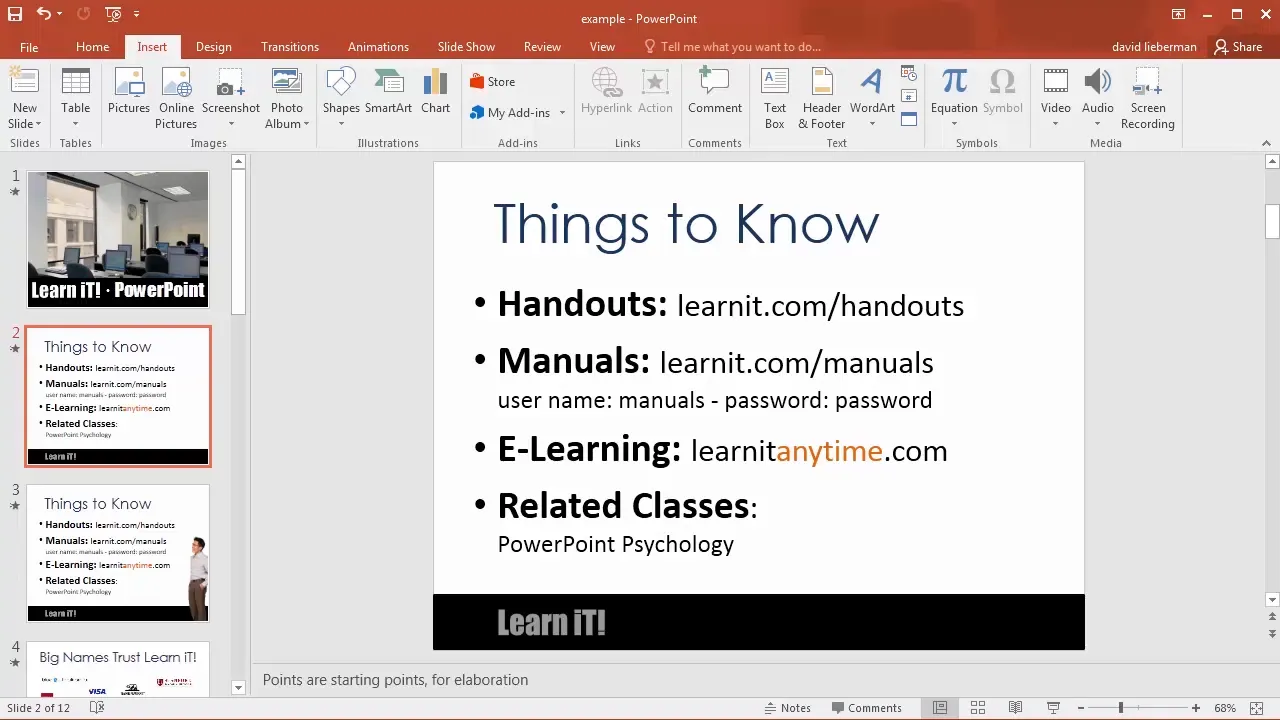The height and width of the screenshot is (720, 1280).
Task: Start Slide Show from status bar
Action: tap(1053, 708)
